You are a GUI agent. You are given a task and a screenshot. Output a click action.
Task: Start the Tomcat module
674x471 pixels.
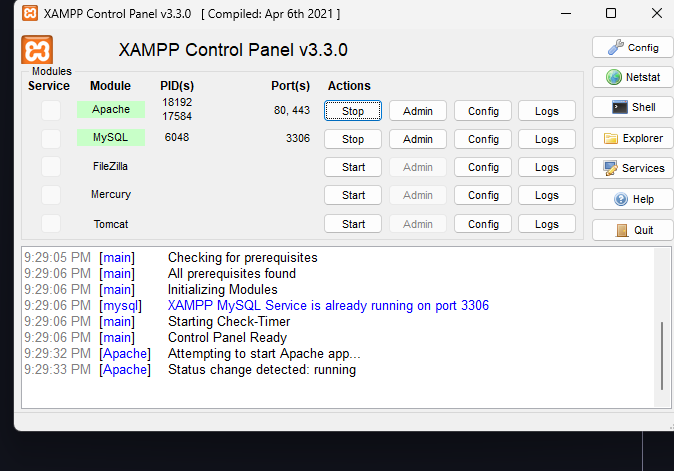(353, 224)
